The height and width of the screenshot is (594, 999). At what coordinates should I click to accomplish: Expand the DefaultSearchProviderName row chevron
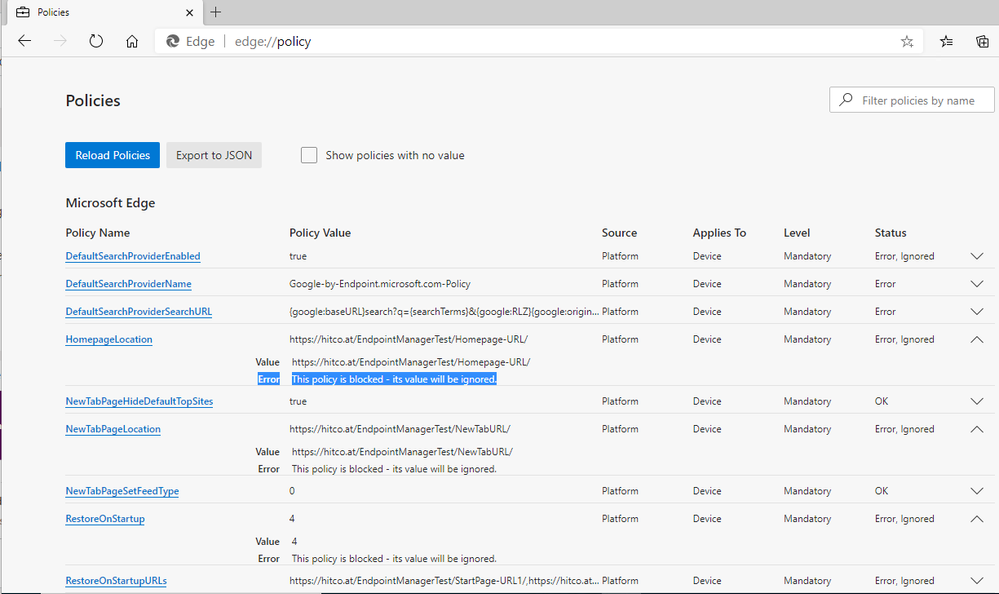click(977, 284)
